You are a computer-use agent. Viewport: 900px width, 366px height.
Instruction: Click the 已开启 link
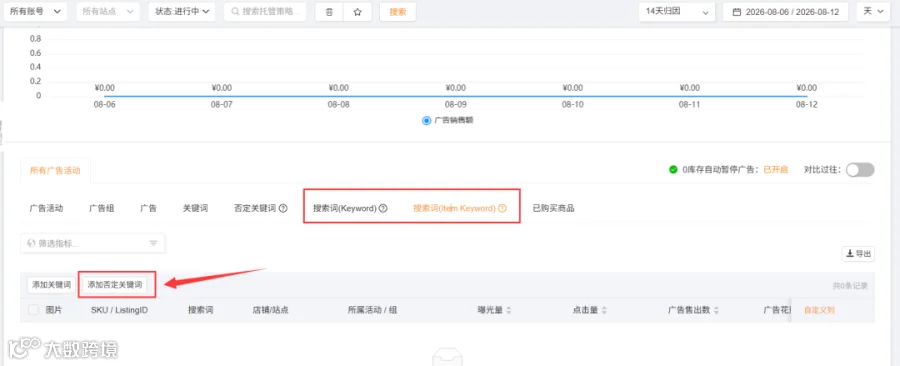[x=775, y=170]
